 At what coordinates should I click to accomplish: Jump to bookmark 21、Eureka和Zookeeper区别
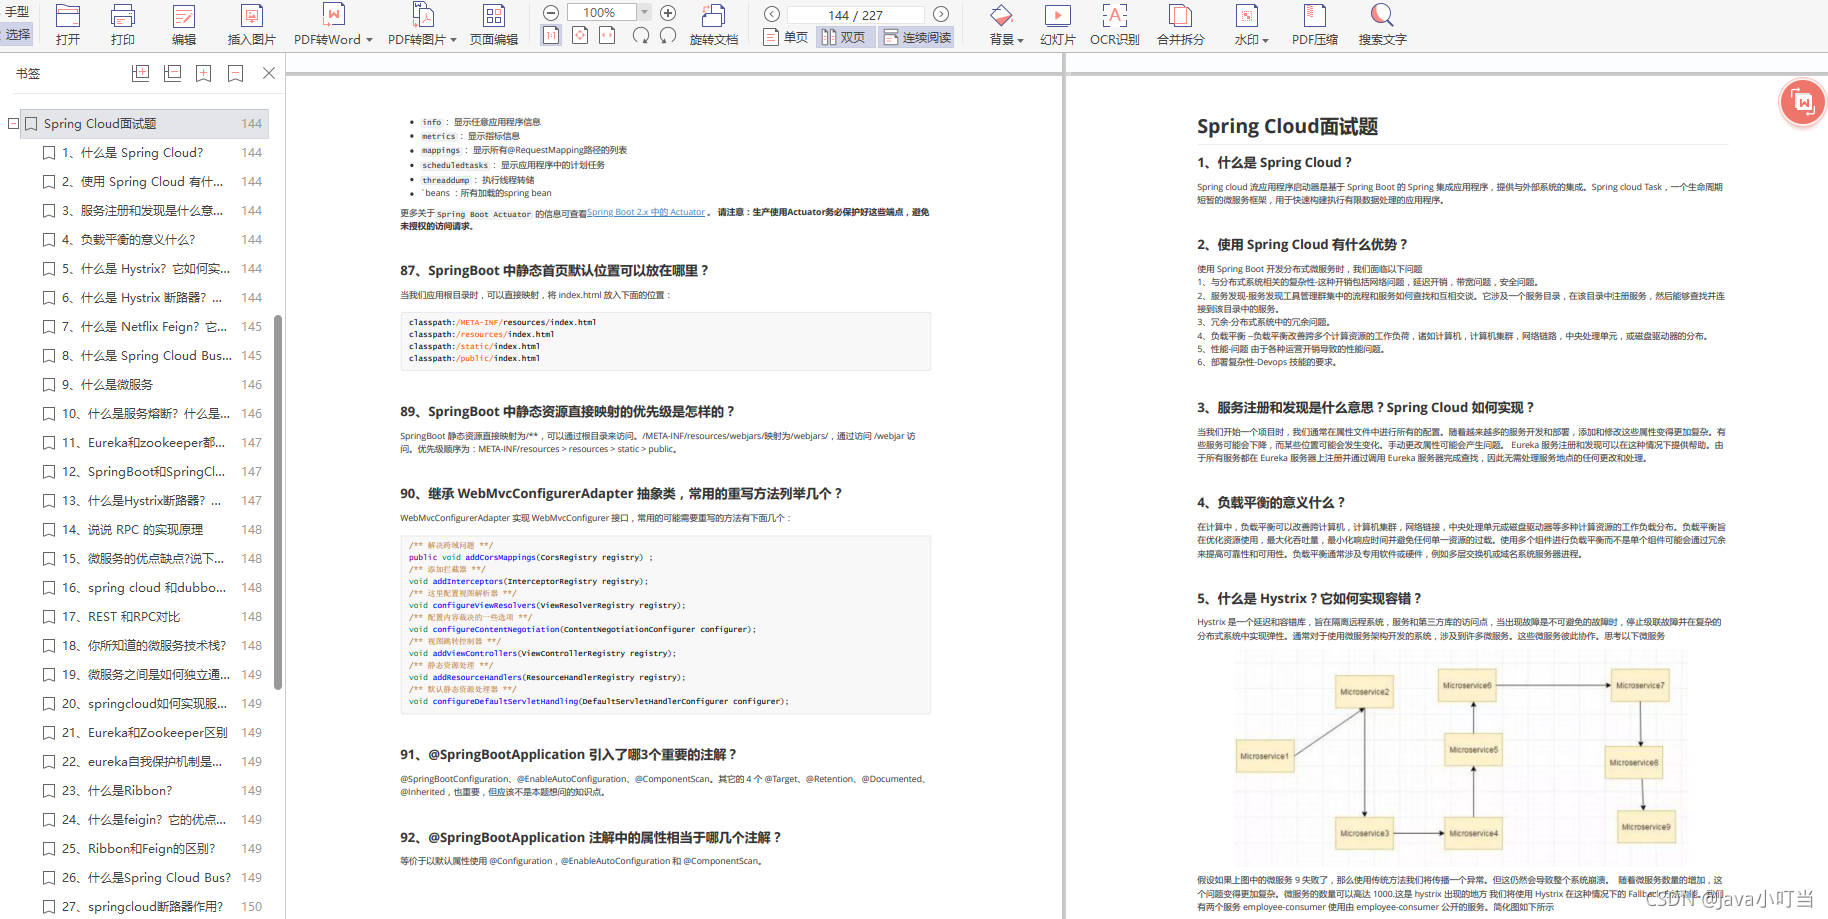point(145,733)
